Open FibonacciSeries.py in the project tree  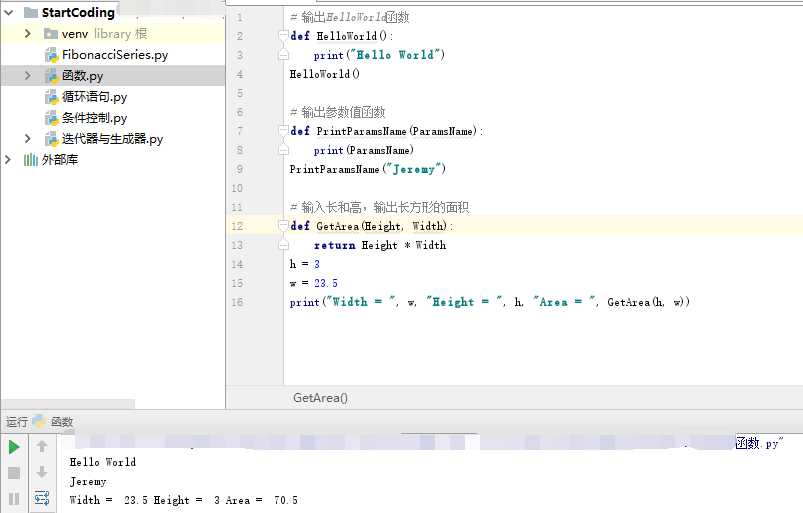pyautogui.click(x=115, y=55)
